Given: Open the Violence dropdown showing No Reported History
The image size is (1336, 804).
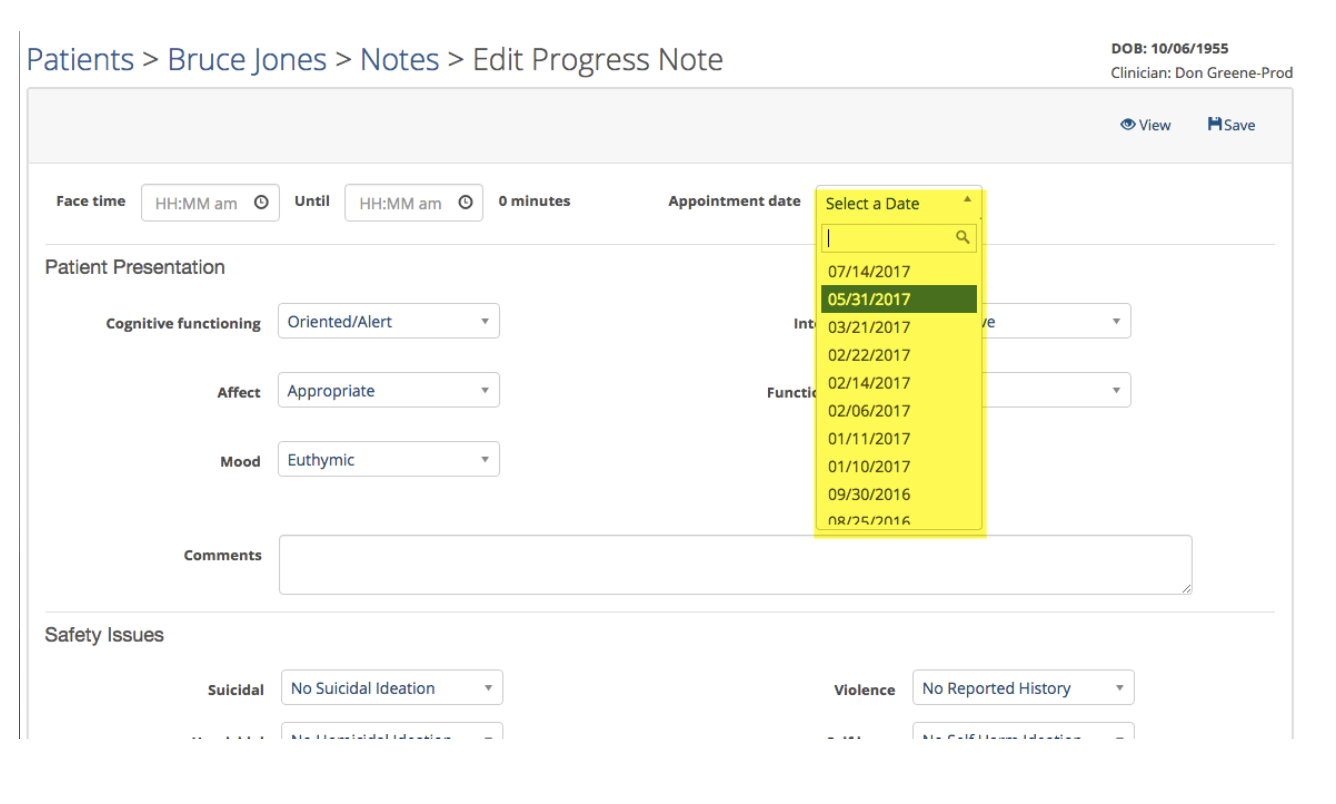Looking at the screenshot, I should [1022, 687].
